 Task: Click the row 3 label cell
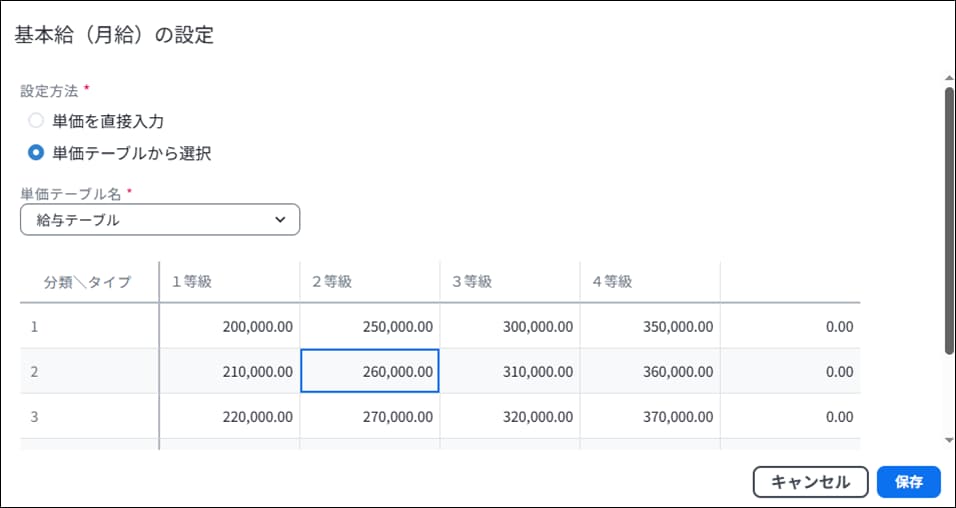[x=89, y=416]
